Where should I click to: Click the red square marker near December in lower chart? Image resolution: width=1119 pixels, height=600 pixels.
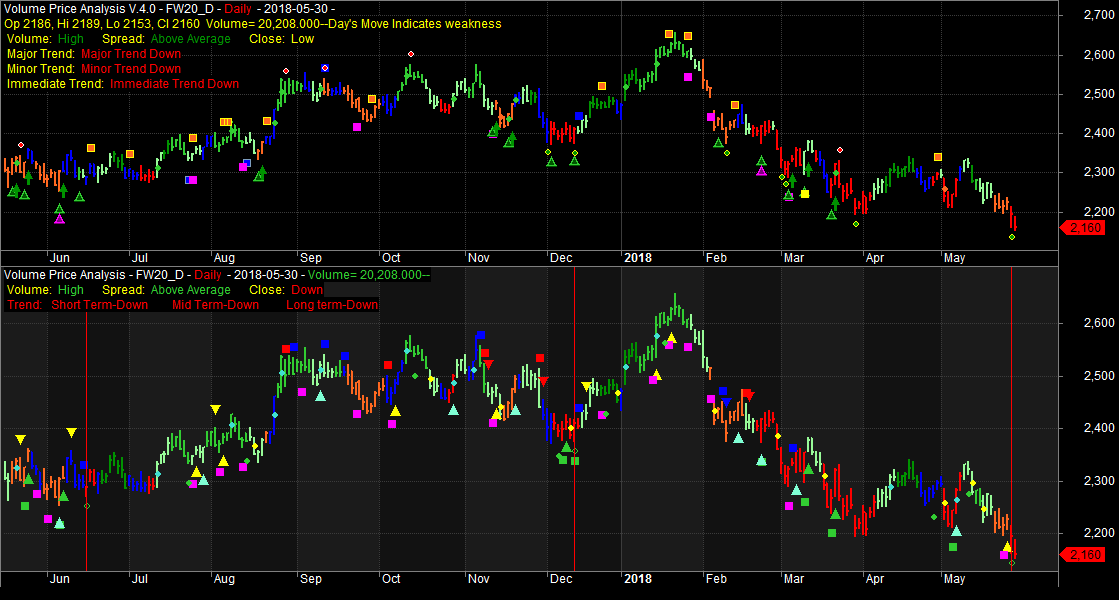(540, 357)
